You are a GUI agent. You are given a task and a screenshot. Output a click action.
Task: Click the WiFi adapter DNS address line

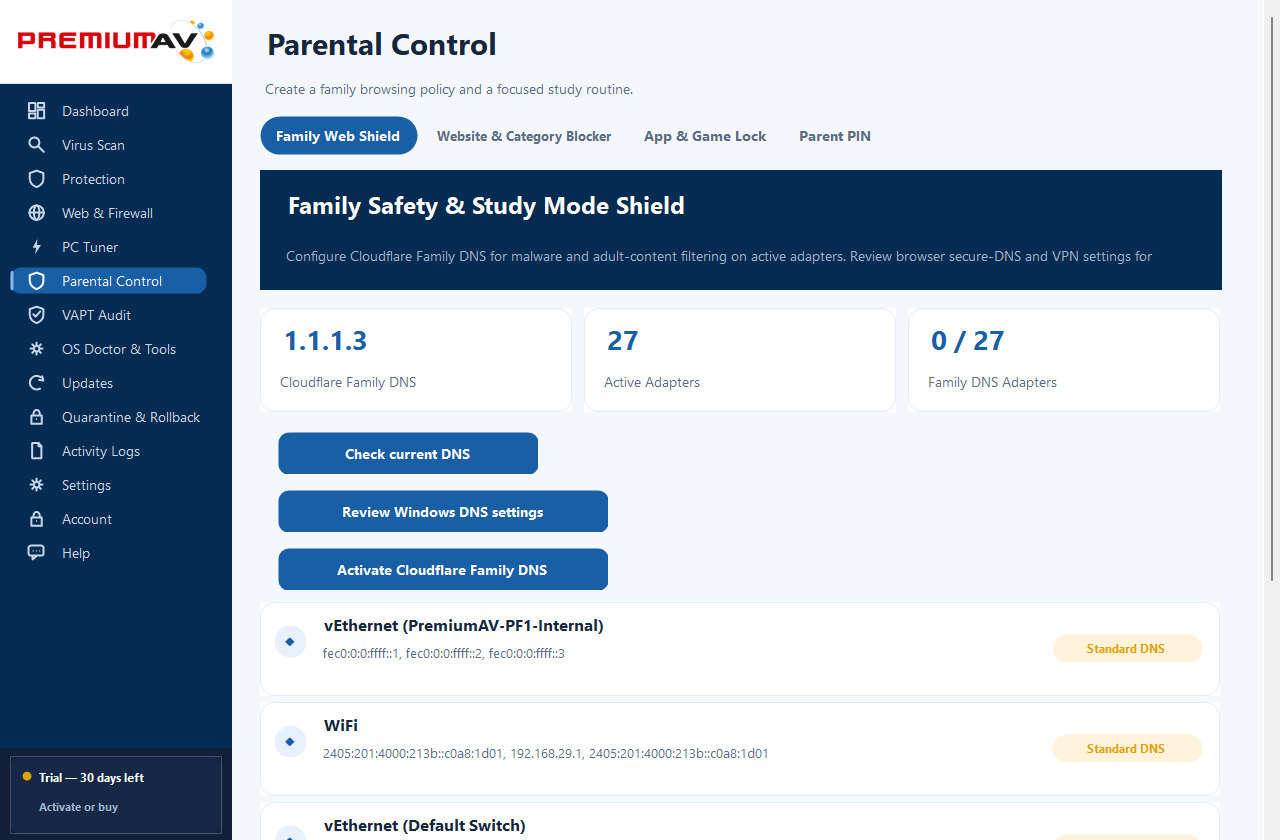tap(546, 754)
